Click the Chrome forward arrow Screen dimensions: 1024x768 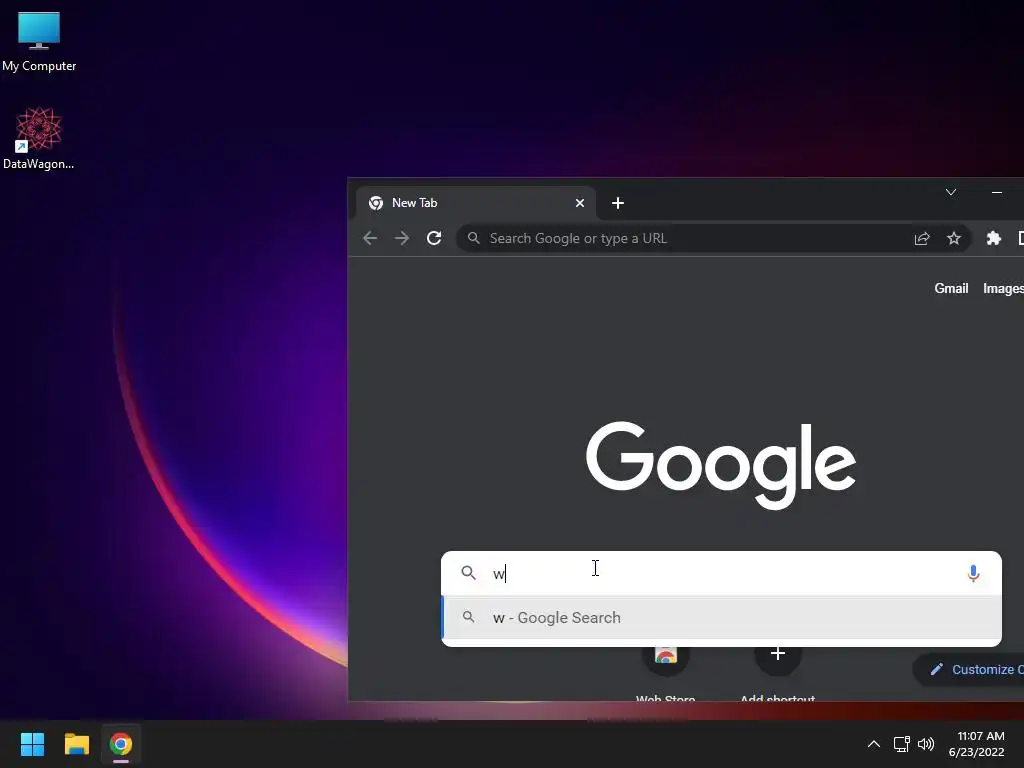click(402, 238)
